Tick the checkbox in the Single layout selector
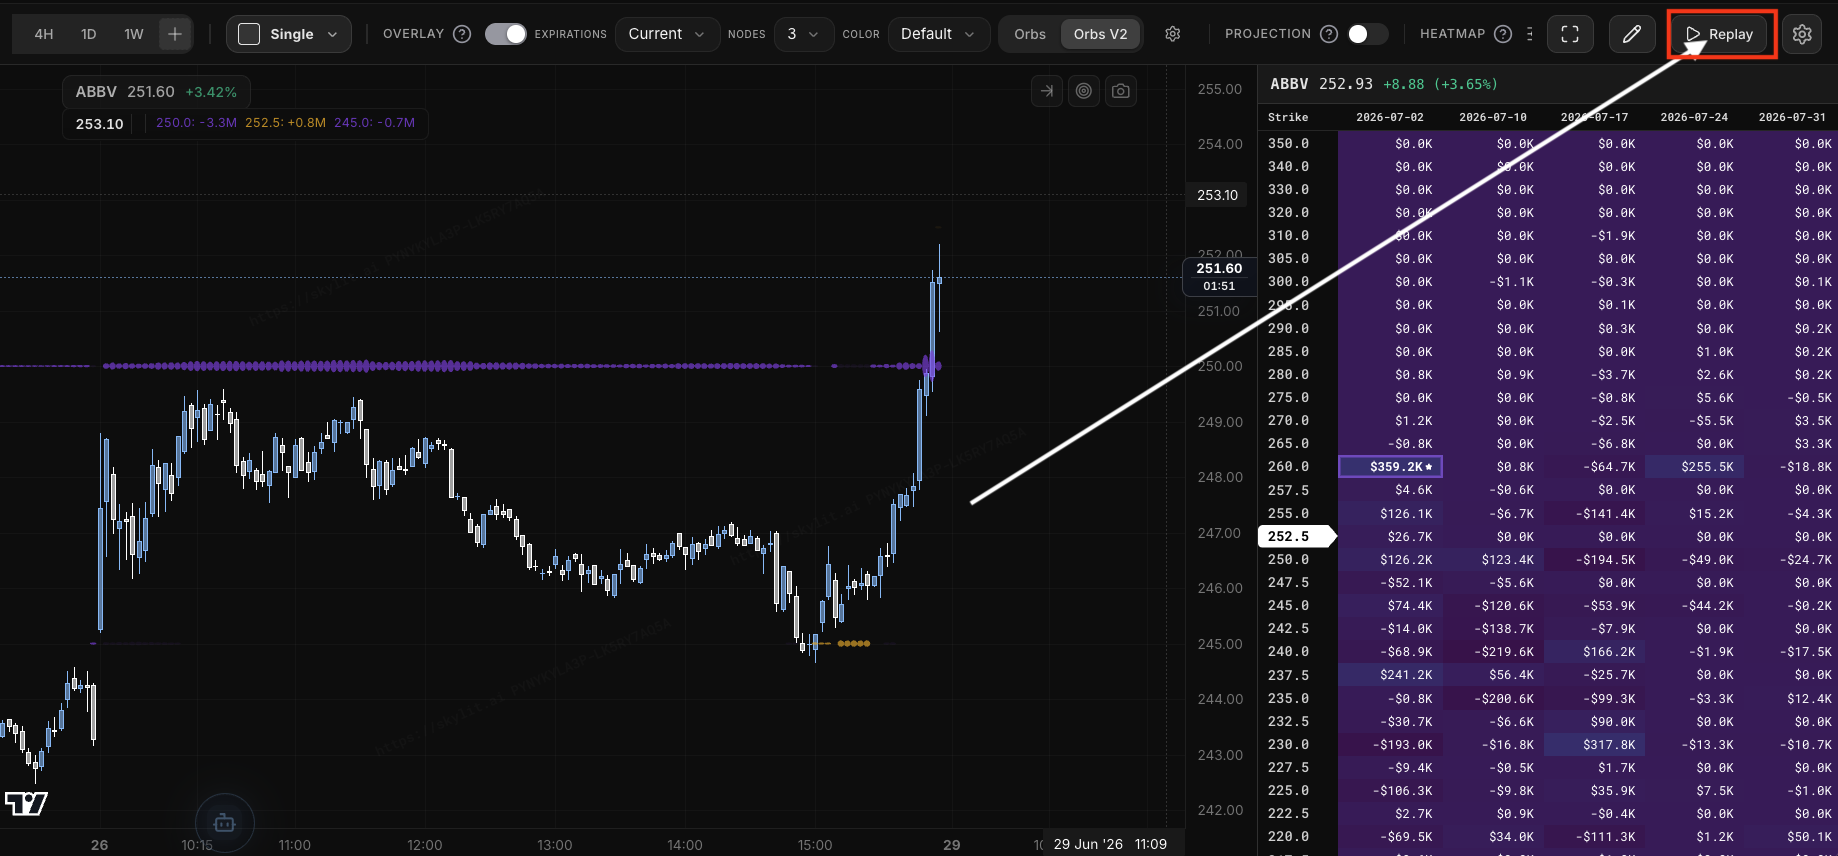The height and width of the screenshot is (856, 1838). click(x=250, y=34)
